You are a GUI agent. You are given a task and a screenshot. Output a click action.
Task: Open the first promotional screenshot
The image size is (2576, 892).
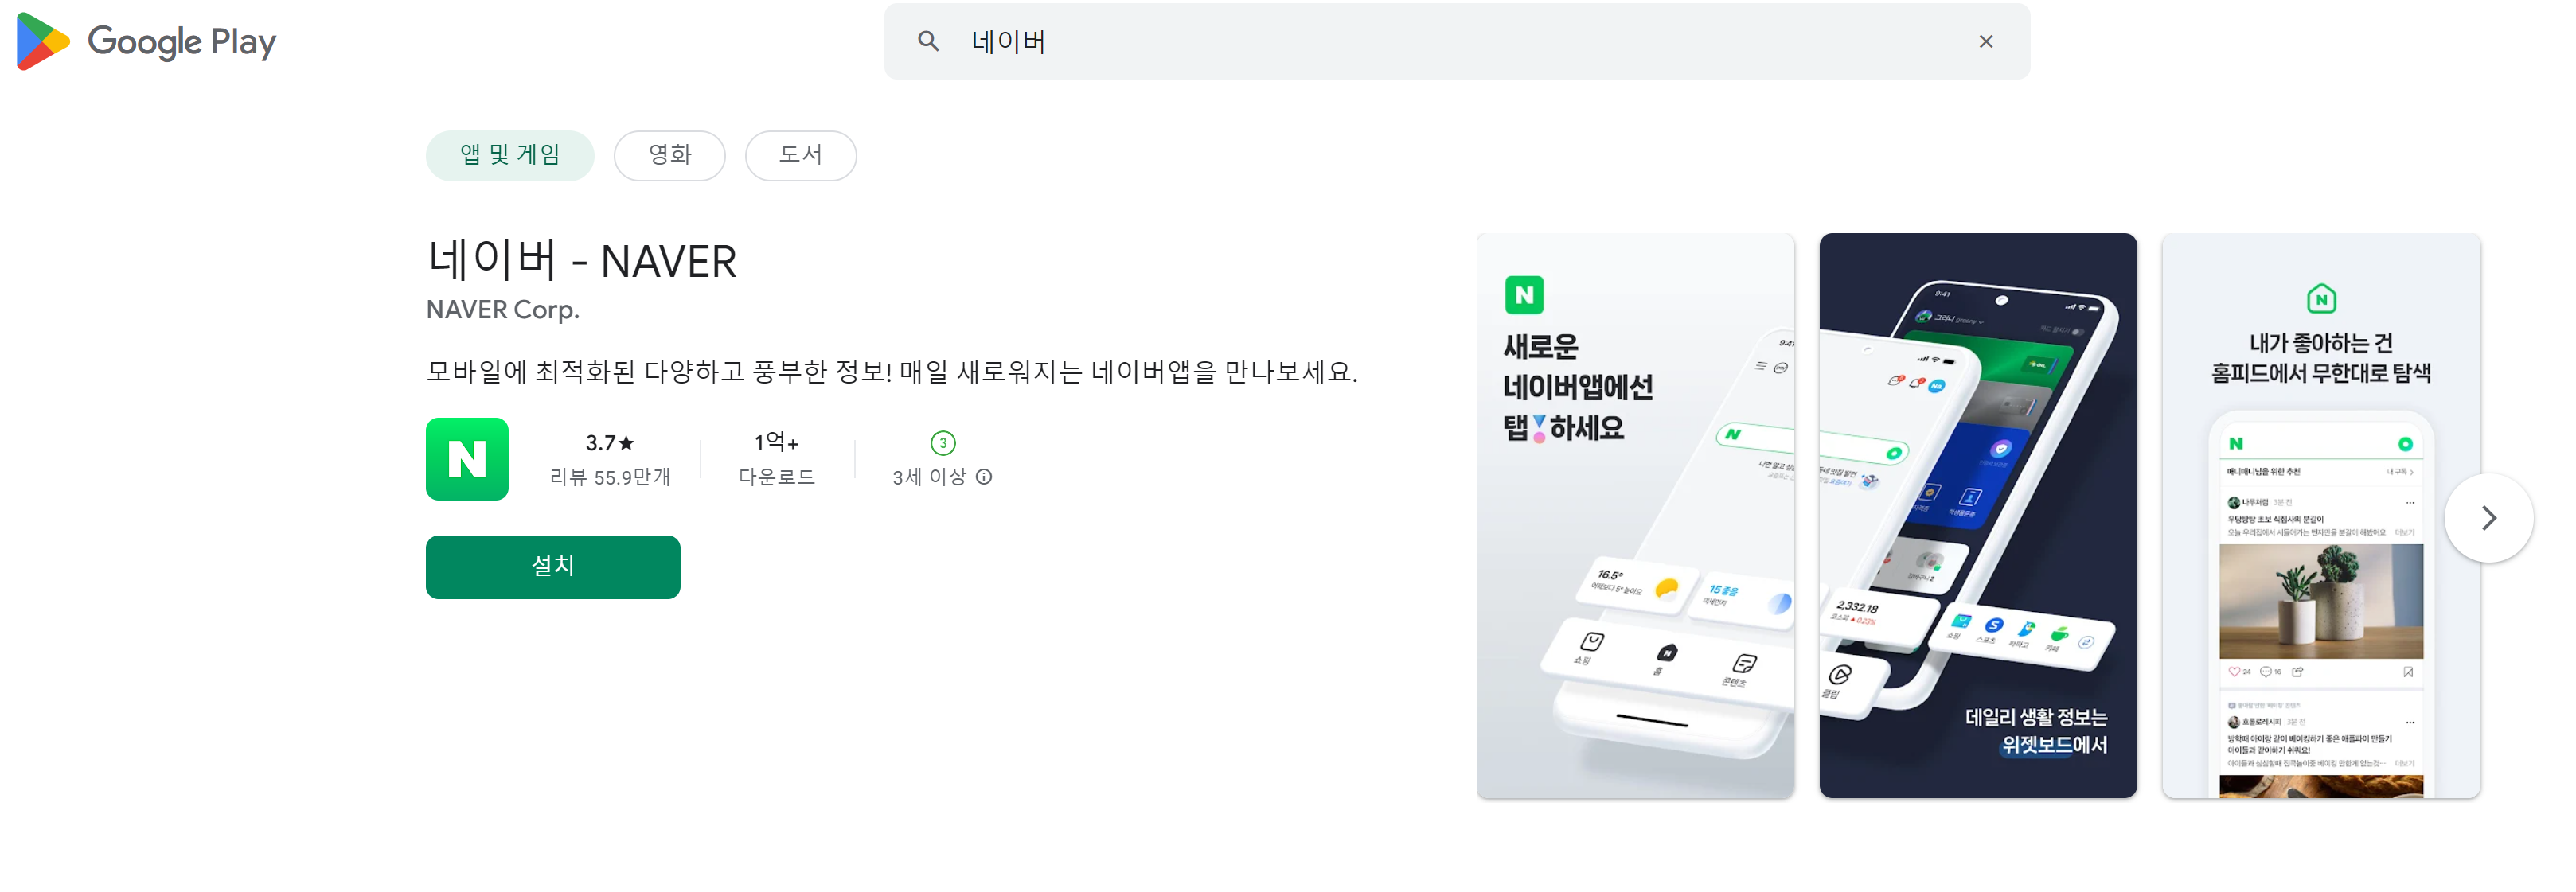1634,517
